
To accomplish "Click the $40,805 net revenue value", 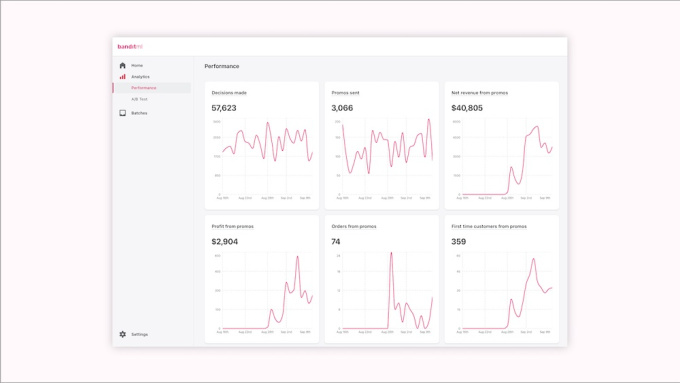I will point(467,108).
